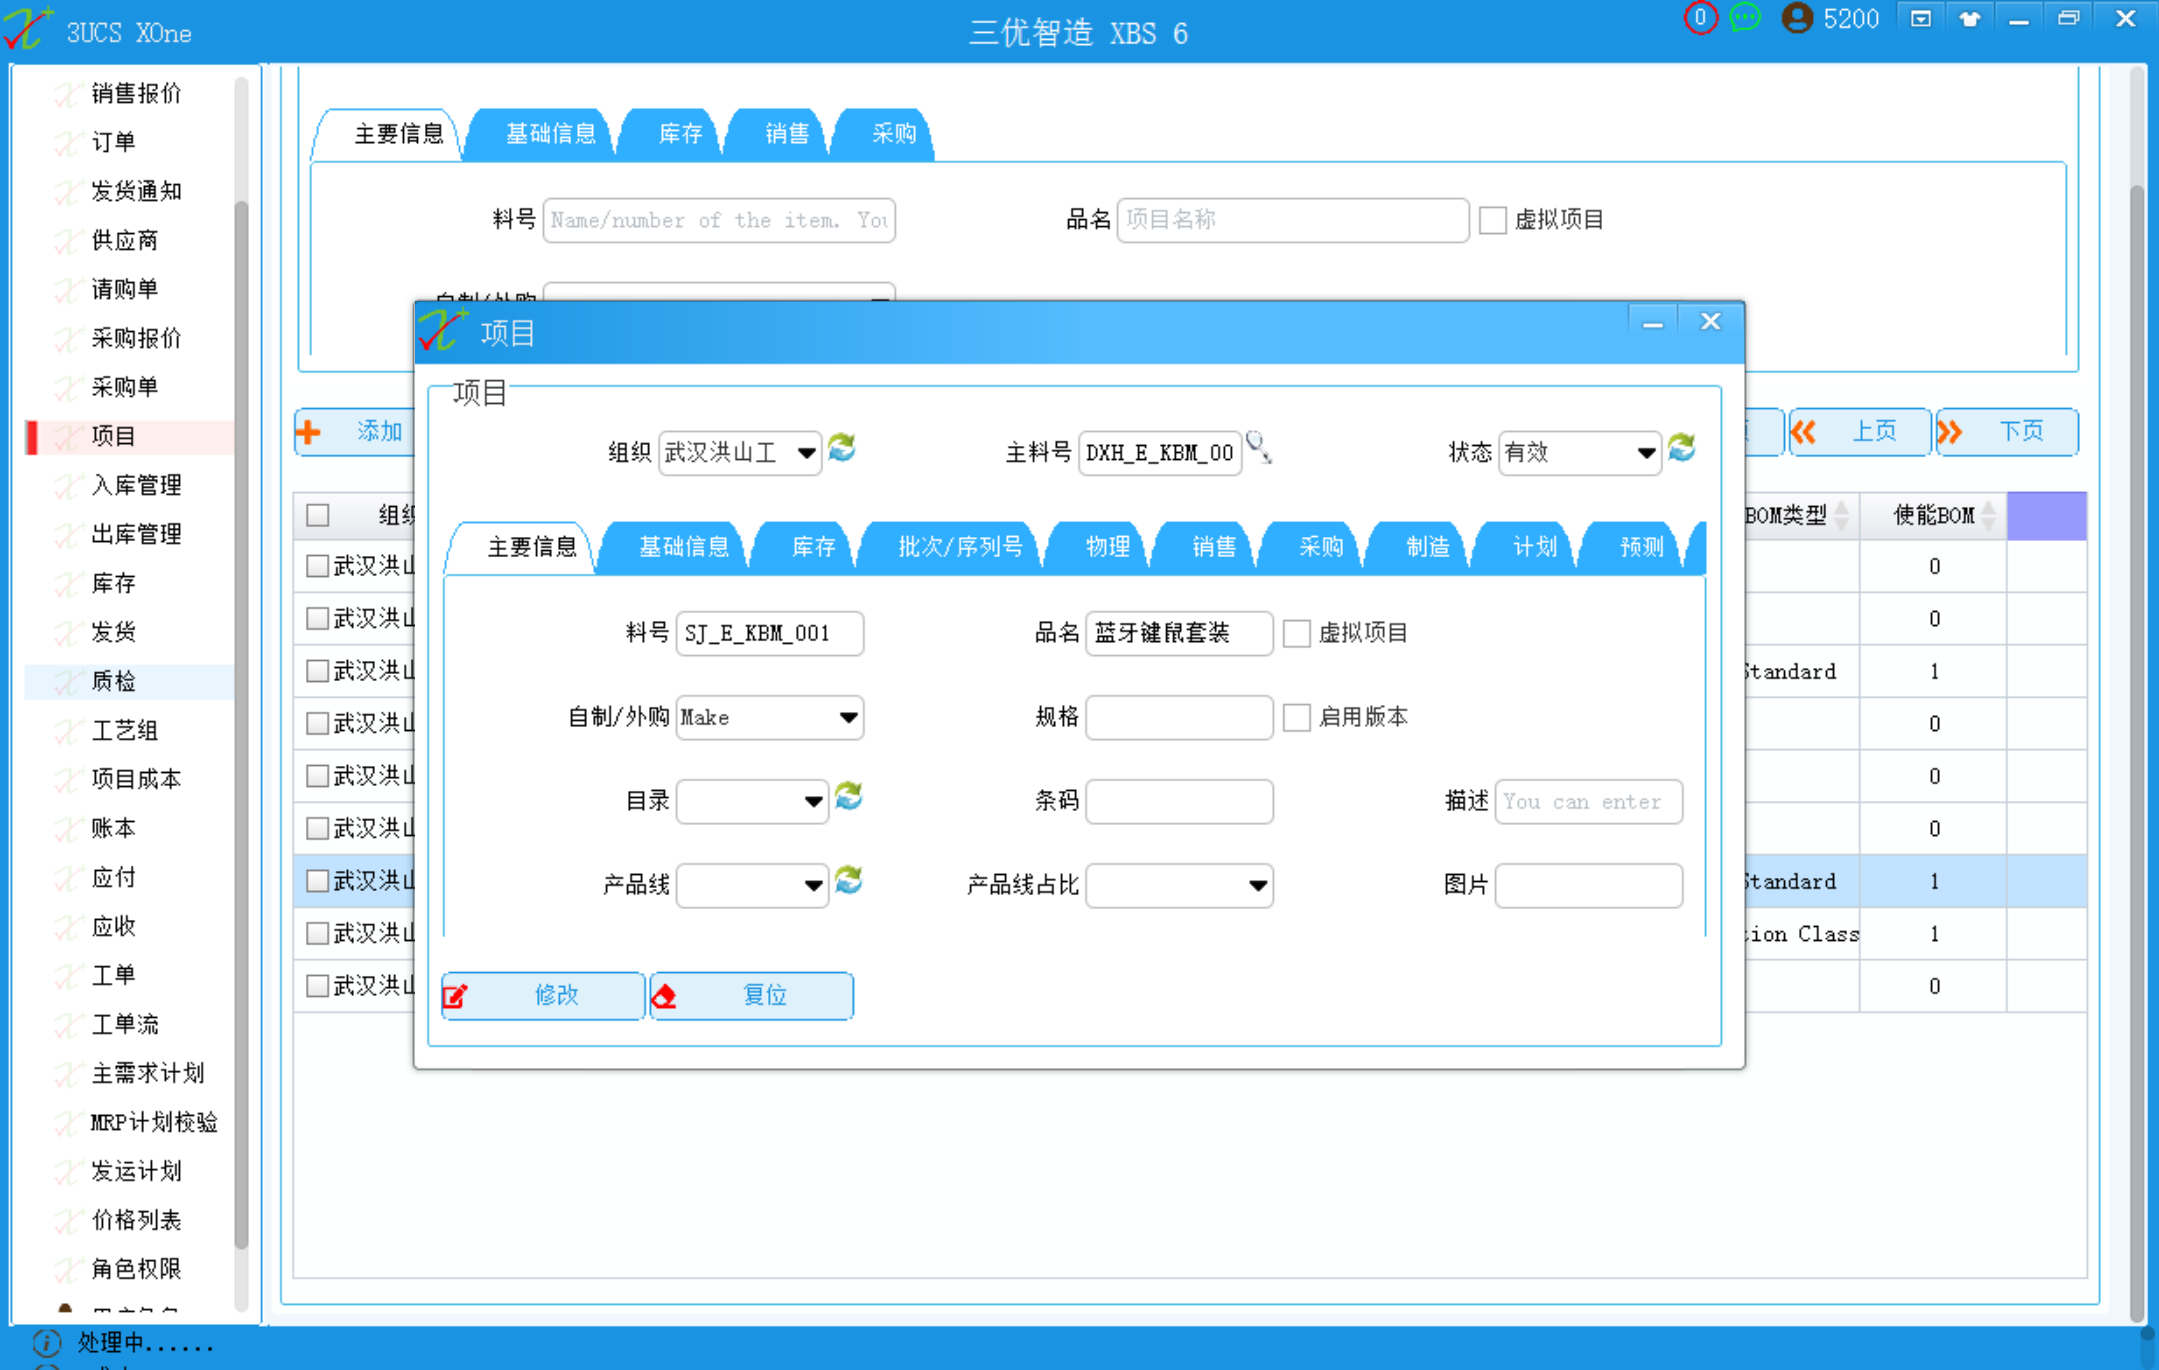Click the 品名 蓝牙键鼠套装 field
This screenshot has height=1370, width=2159.
(x=1179, y=633)
